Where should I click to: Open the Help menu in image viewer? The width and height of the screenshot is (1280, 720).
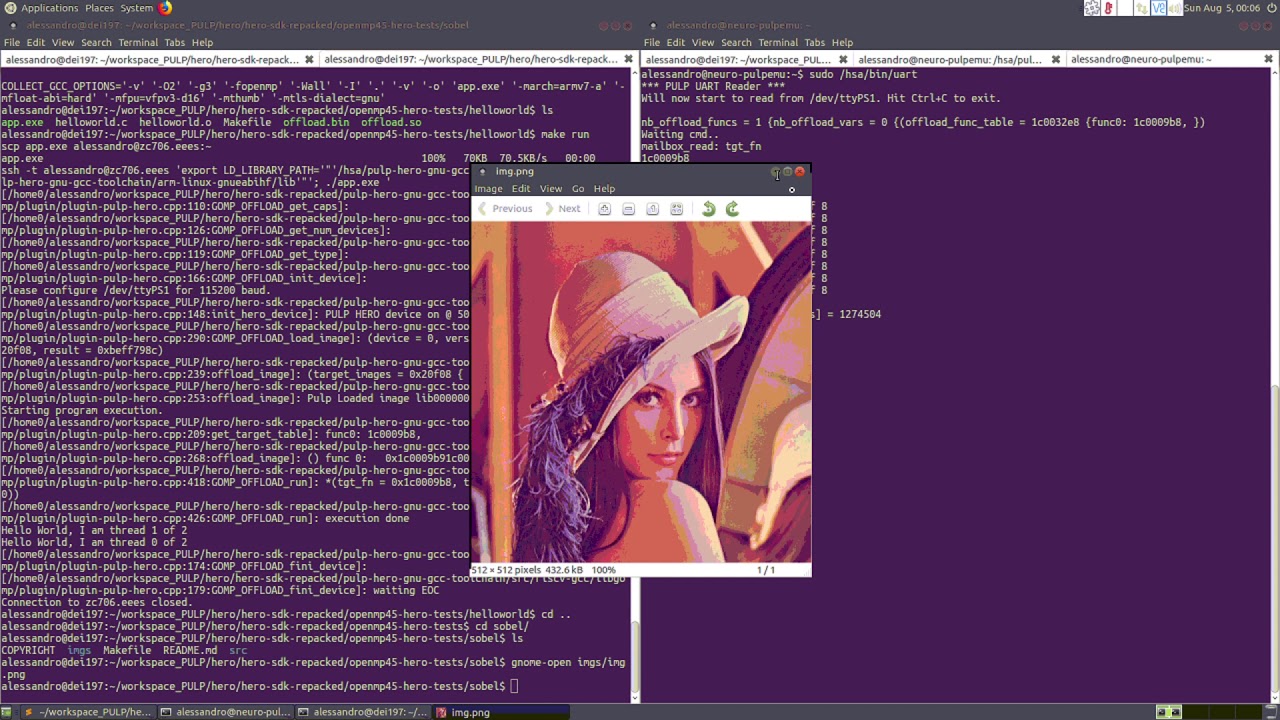(604, 189)
